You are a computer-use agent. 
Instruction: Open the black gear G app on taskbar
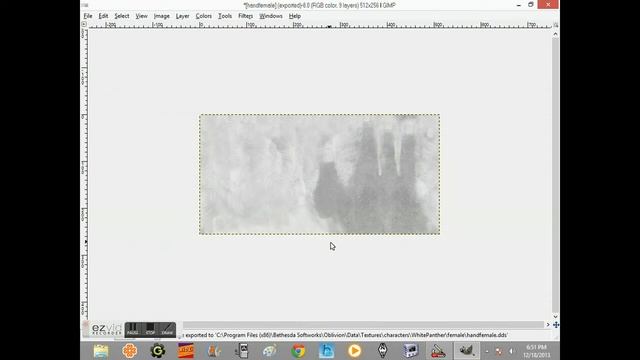click(x=158, y=351)
